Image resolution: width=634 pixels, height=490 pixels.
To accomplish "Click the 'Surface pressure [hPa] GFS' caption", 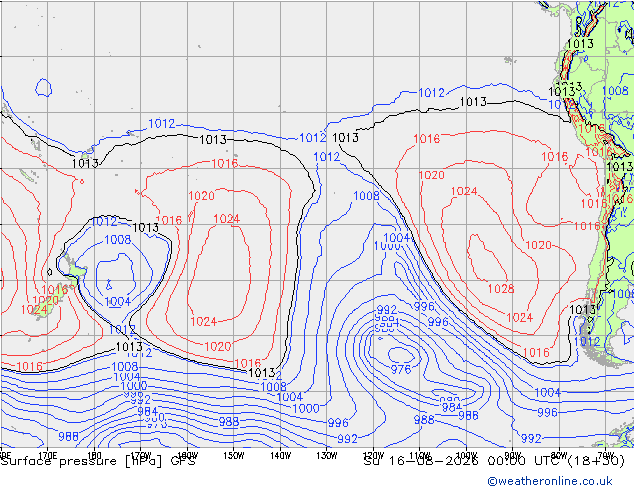I will point(98,461).
